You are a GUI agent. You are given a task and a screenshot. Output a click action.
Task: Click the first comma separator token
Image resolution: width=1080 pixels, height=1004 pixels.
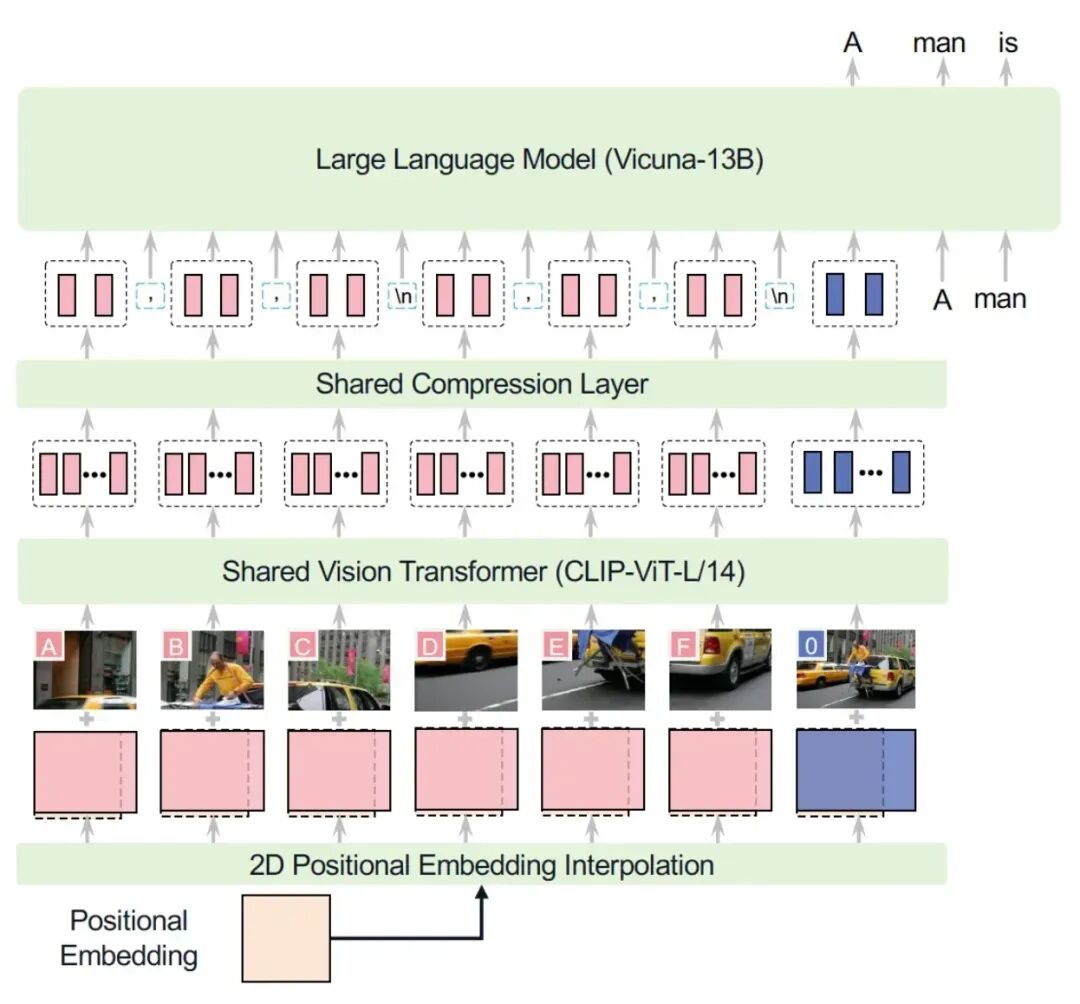[x=150, y=296]
